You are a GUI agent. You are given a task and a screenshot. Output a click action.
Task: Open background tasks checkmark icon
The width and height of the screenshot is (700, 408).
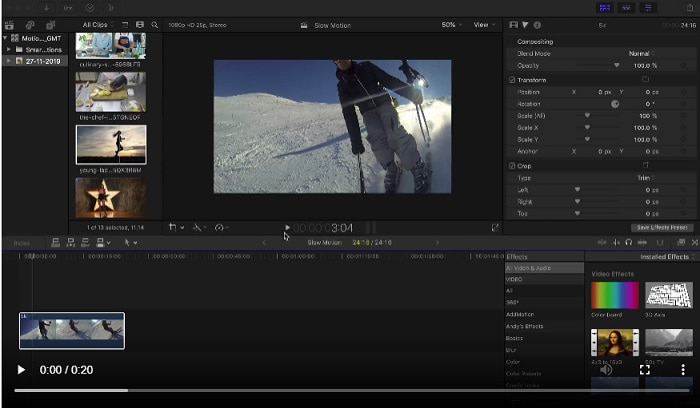click(x=90, y=8)
